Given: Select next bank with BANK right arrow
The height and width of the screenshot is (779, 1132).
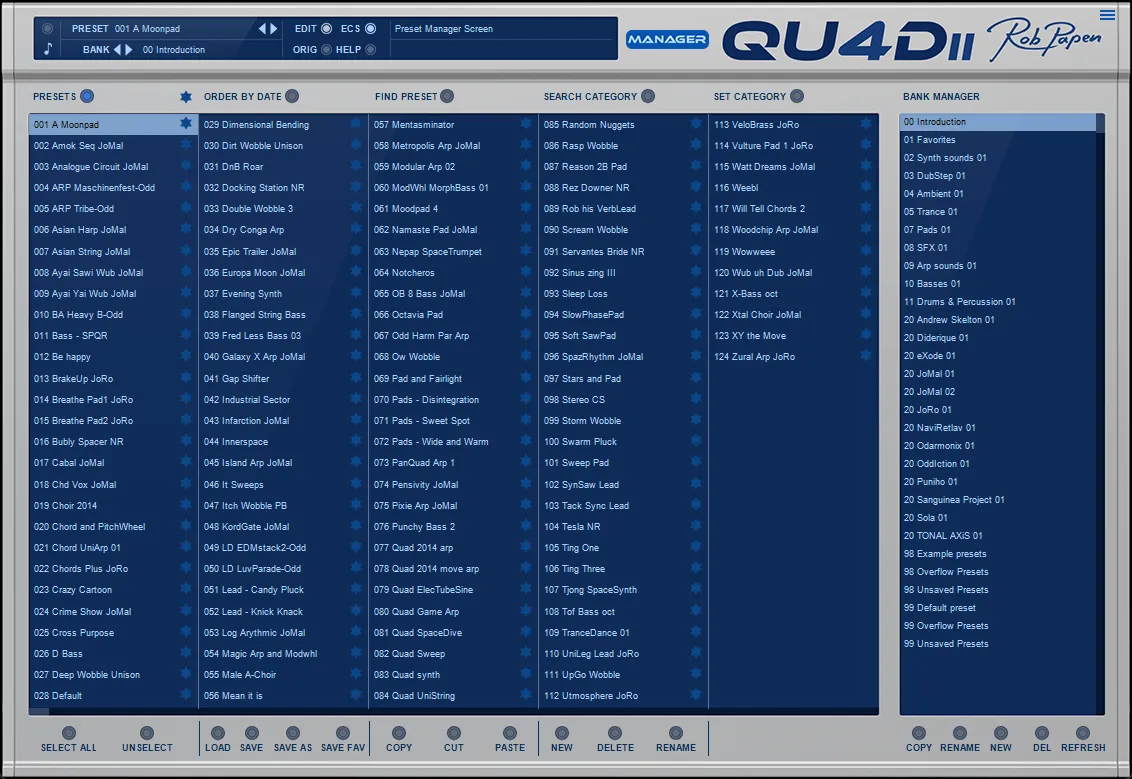Looking at the screenshot, I should coord(129,50).
